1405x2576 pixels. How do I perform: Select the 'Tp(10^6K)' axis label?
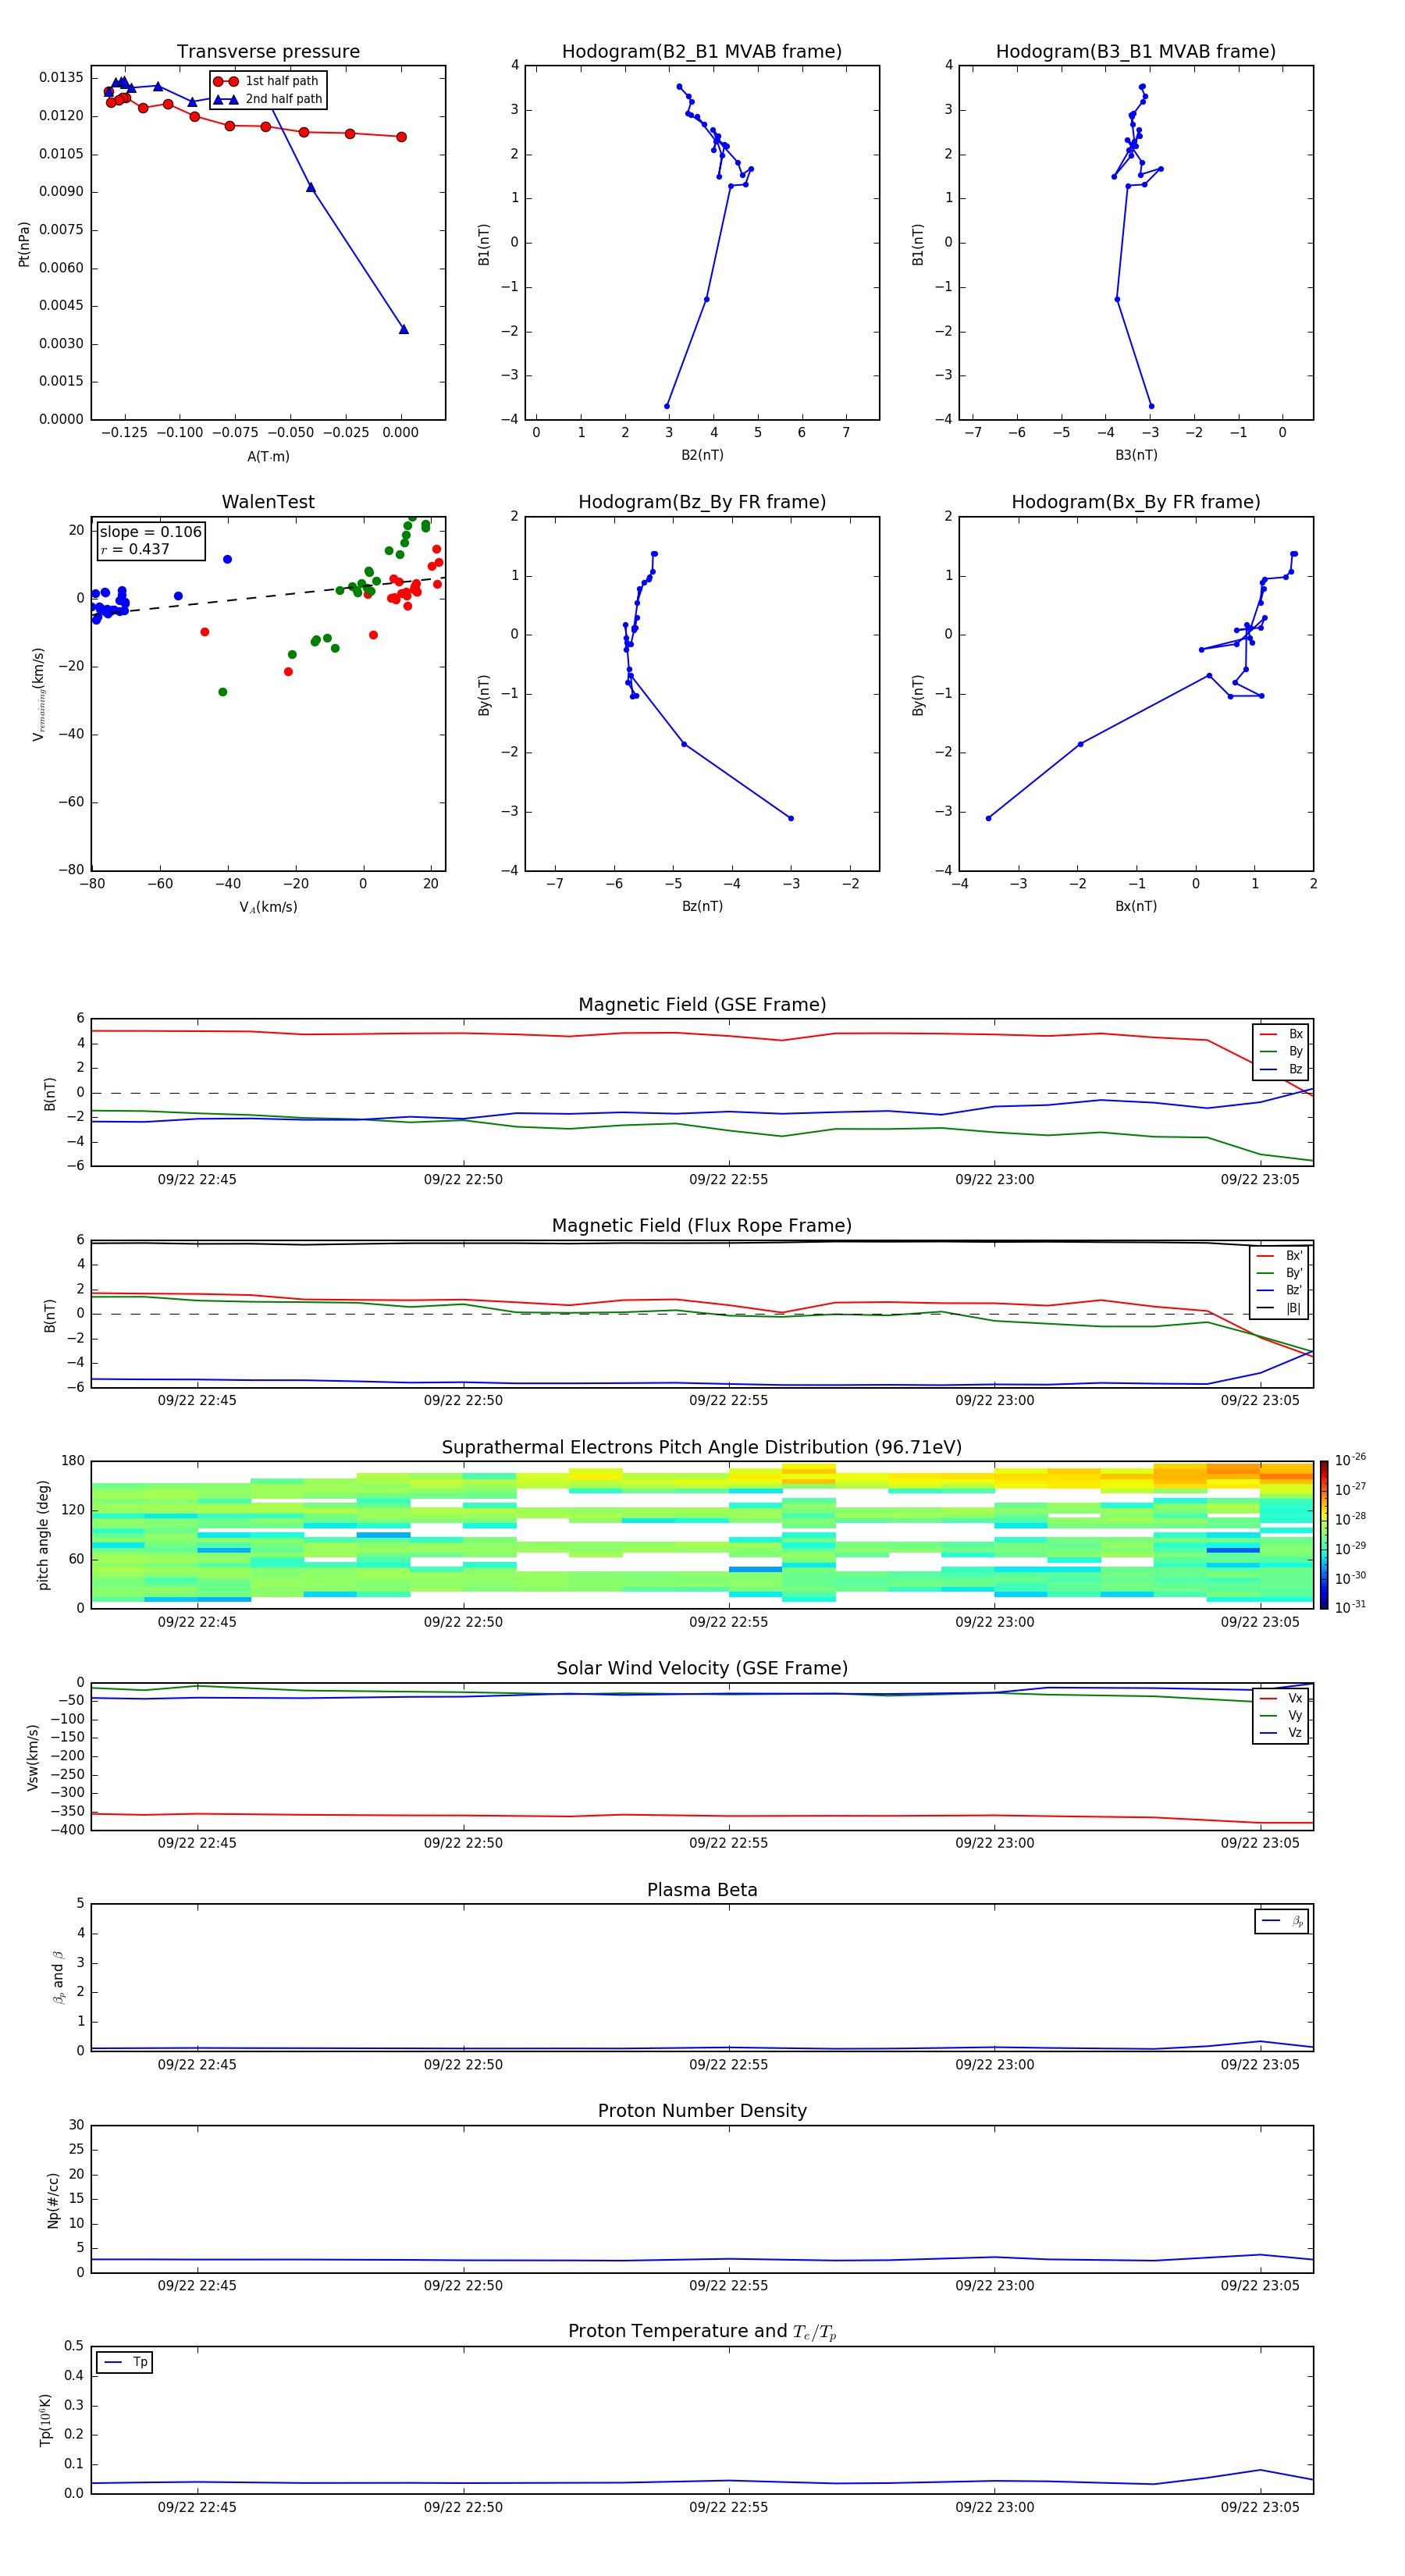[x=45, y=2420]
